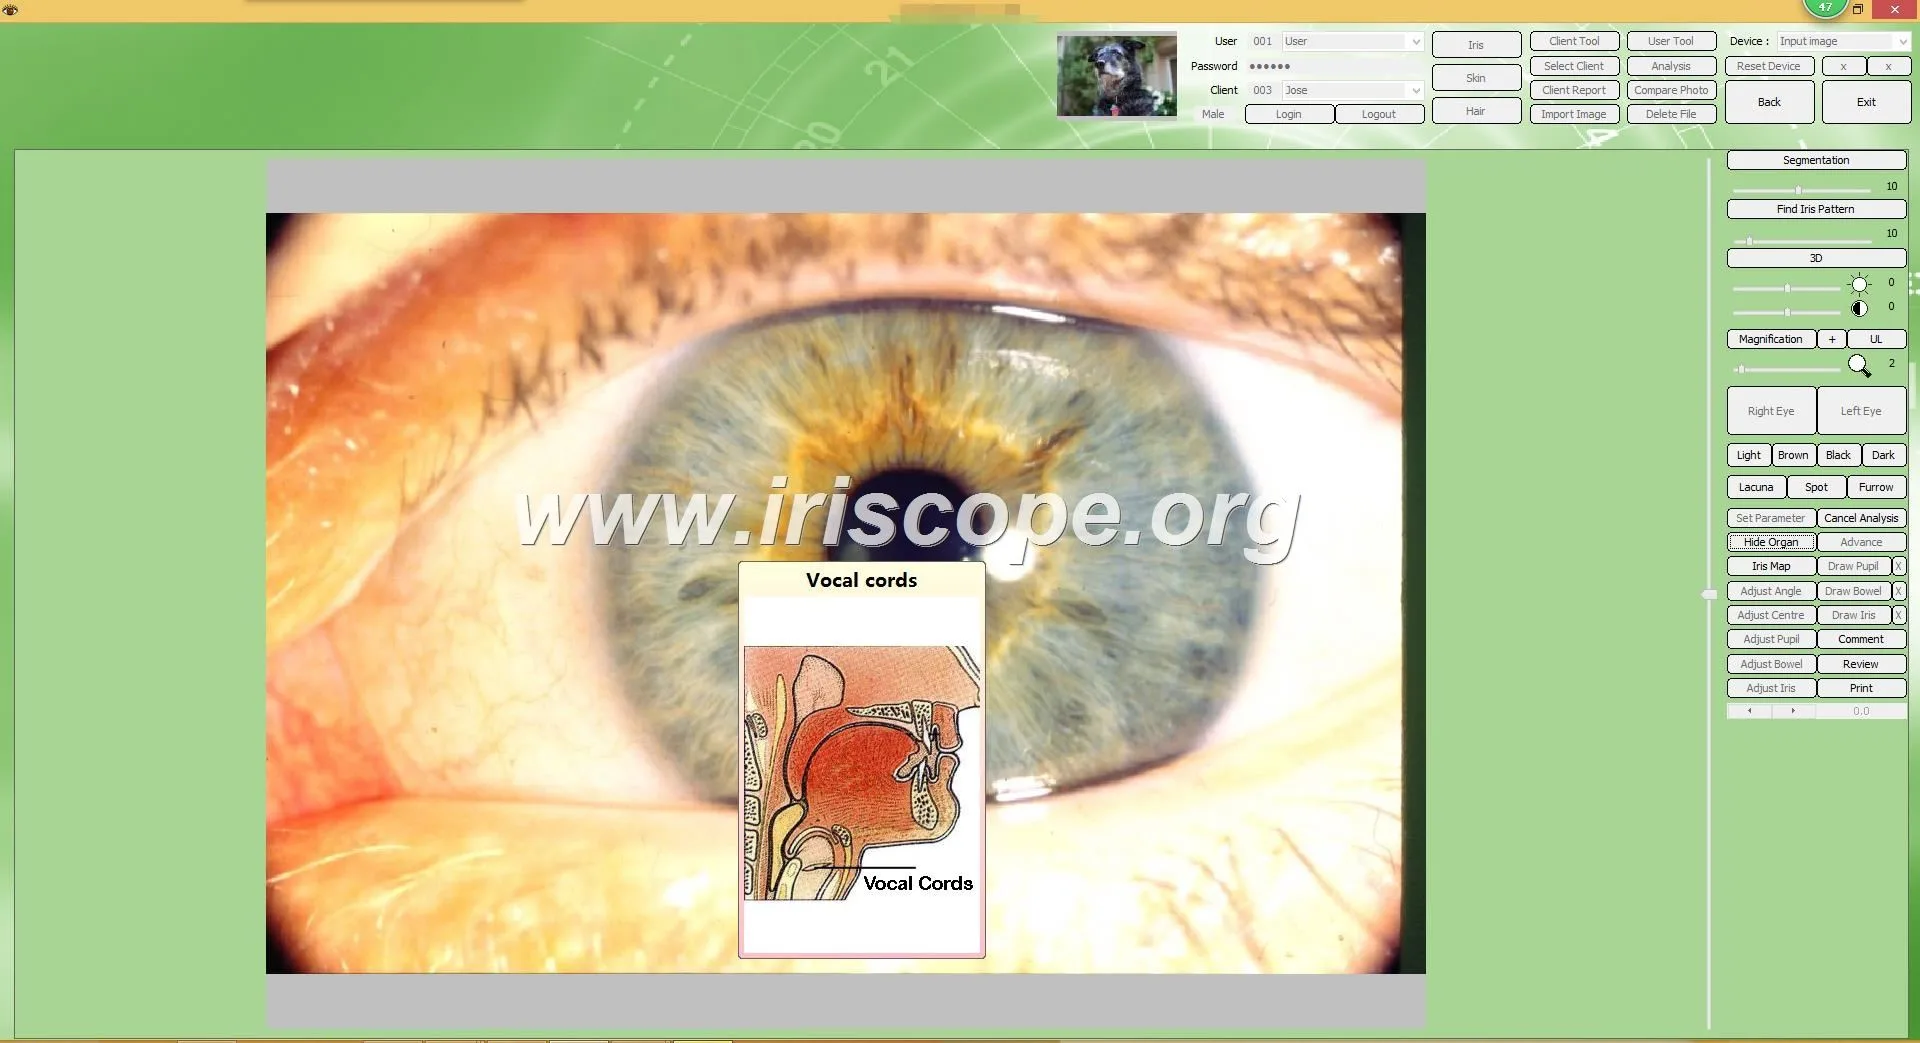Click the Client Report button
1920x1043 pixels.
click(1574, 90)
